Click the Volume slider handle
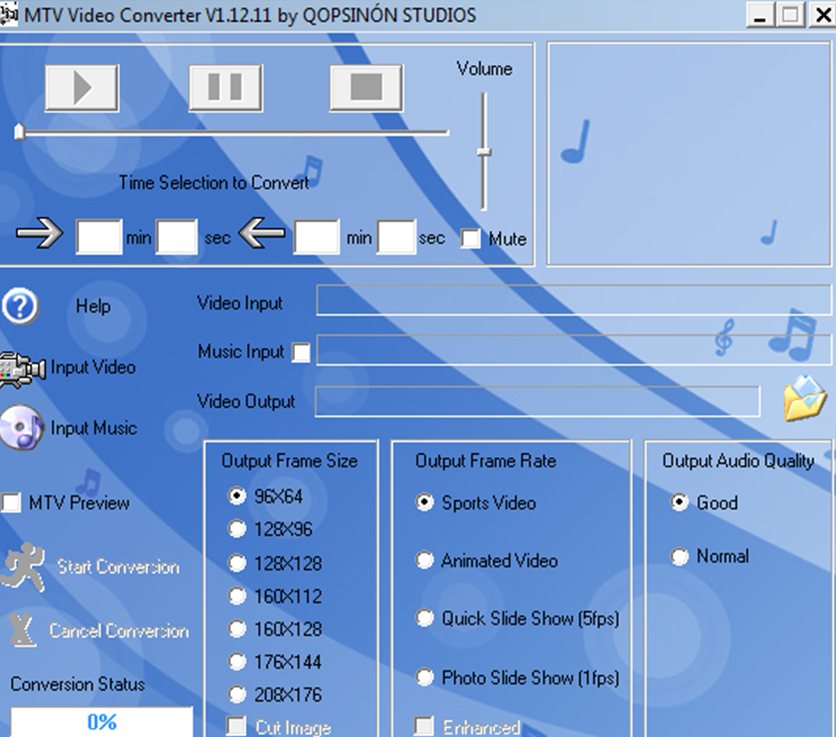Screen dimensions: 836x737 pyautogui.click(x=484, y=152)
